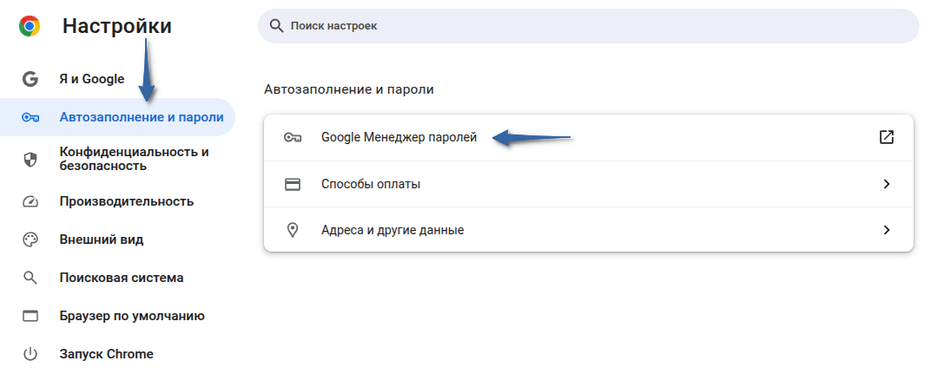Click the palette icon for Внешний вид
The height and width of the screenshot is (374, 944).
click(30, 240)
